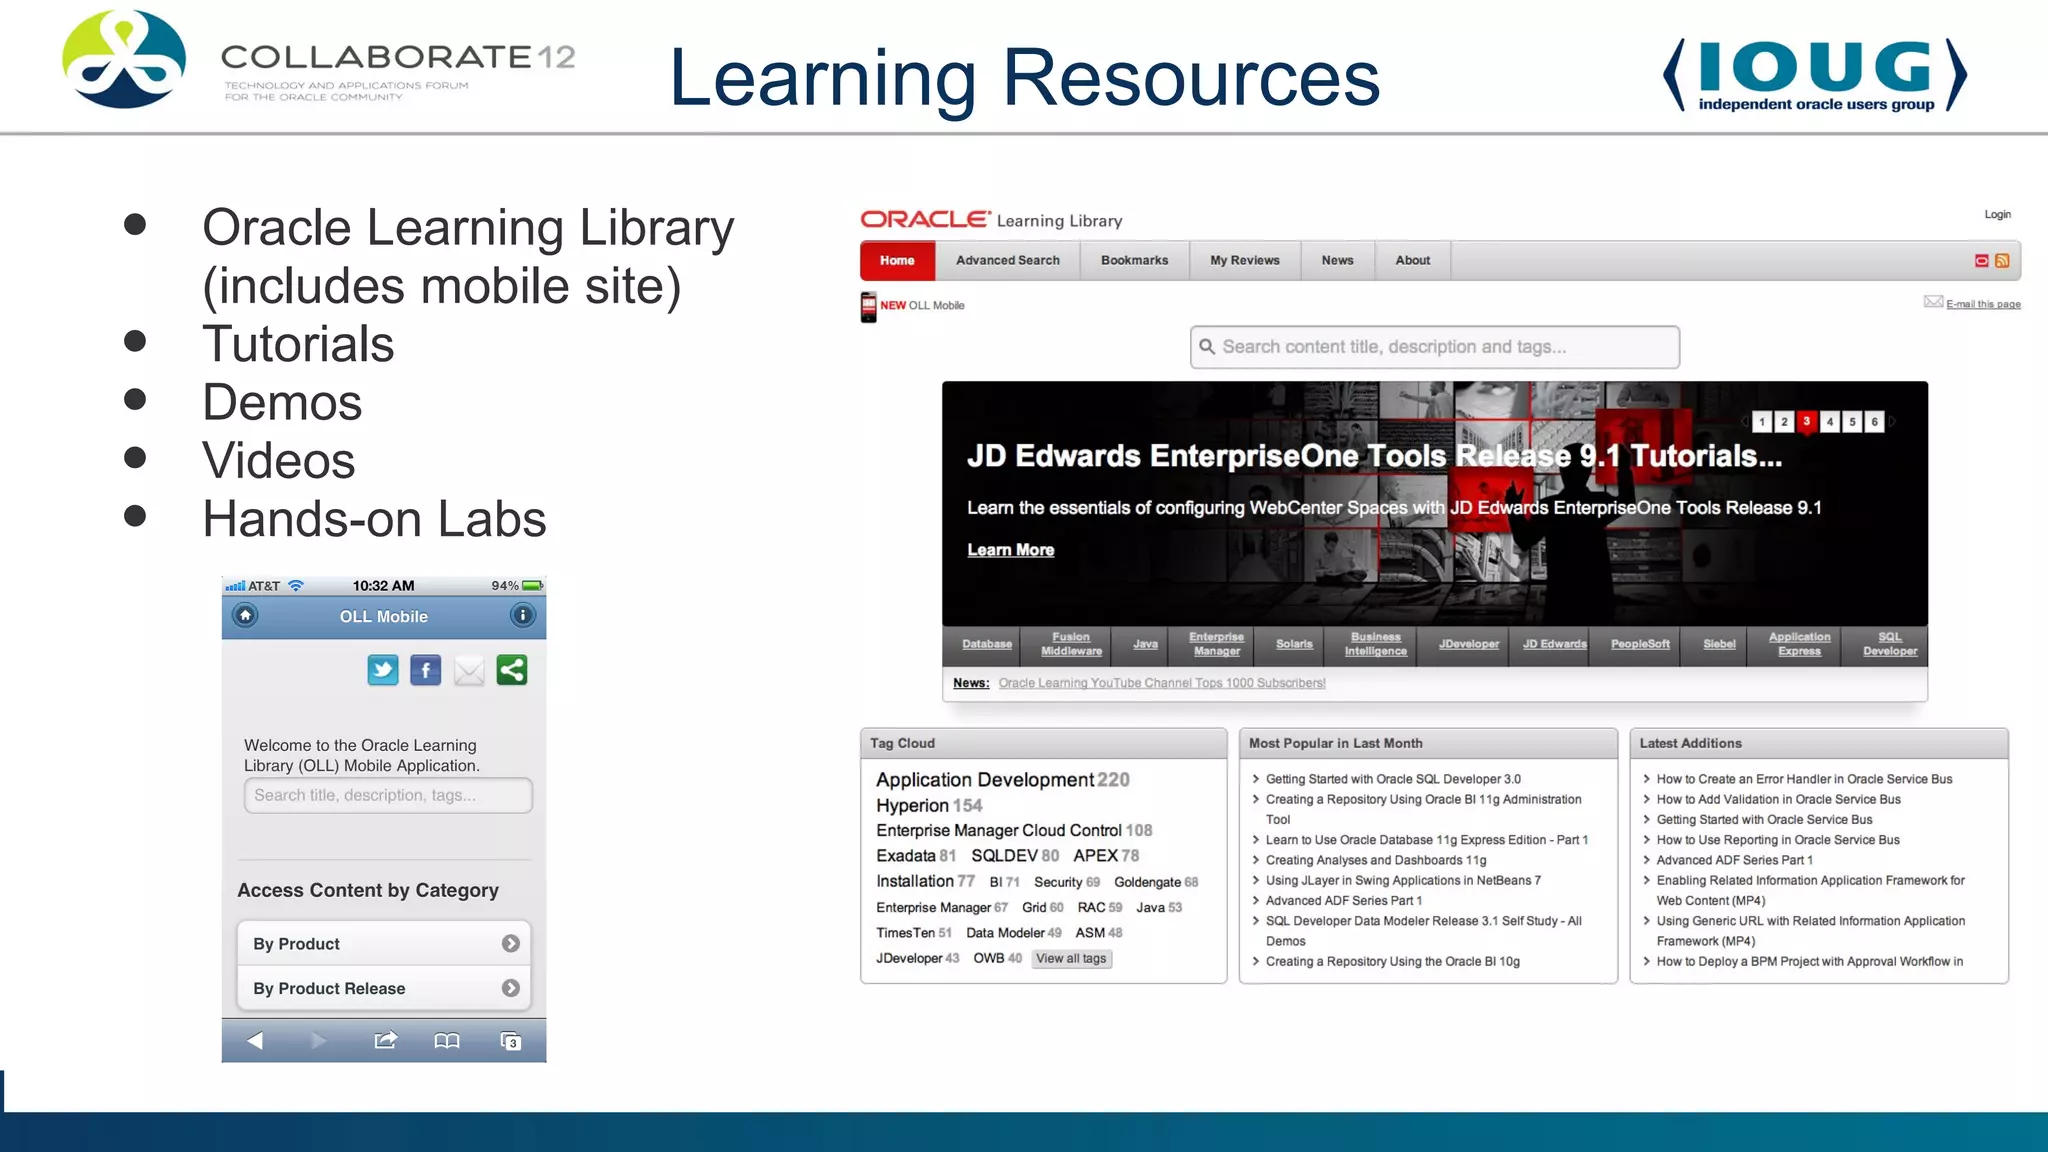Image resolution: width=2048 pixels, height=1152 pixels.
Task: Open the green share icon
Action: coord(511,670)
